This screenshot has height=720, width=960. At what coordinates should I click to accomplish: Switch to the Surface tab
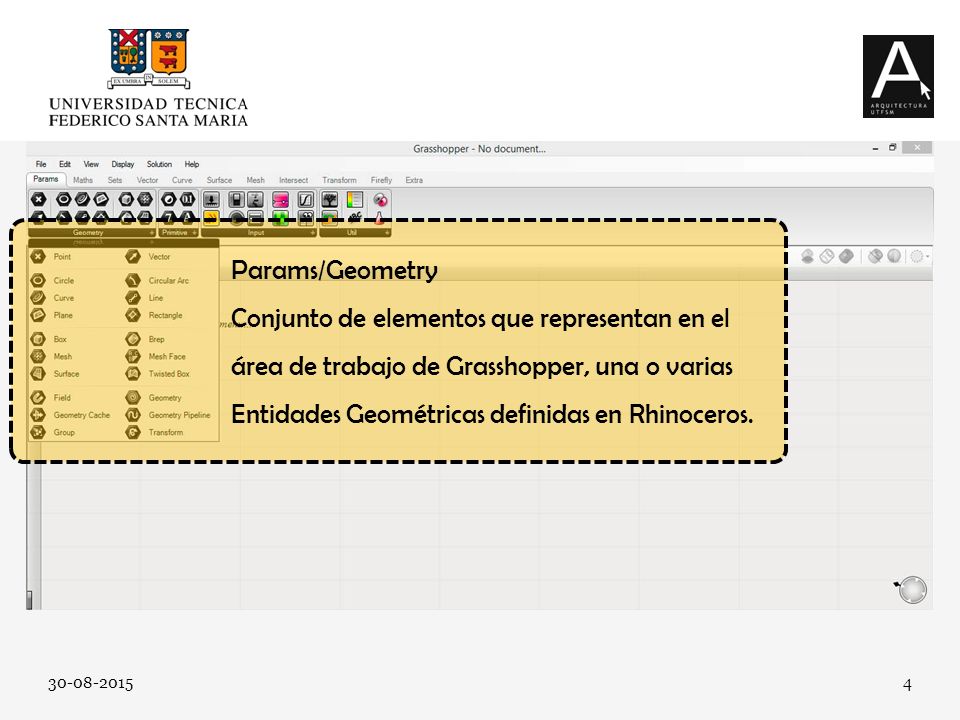pos(219,180)
